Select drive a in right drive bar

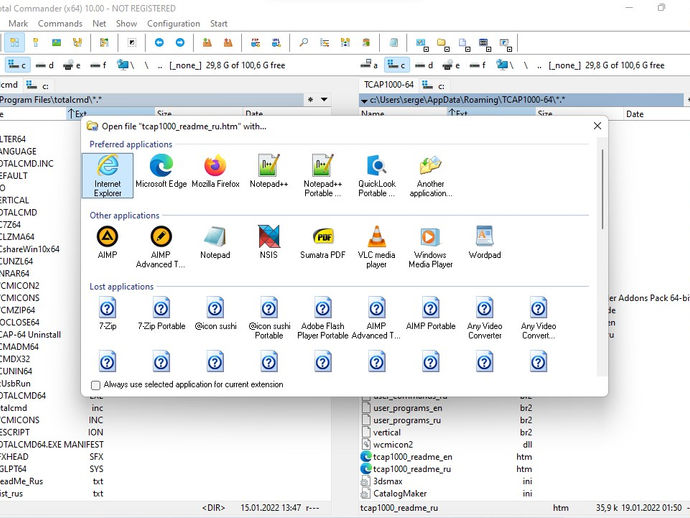[x=369, y=65]
